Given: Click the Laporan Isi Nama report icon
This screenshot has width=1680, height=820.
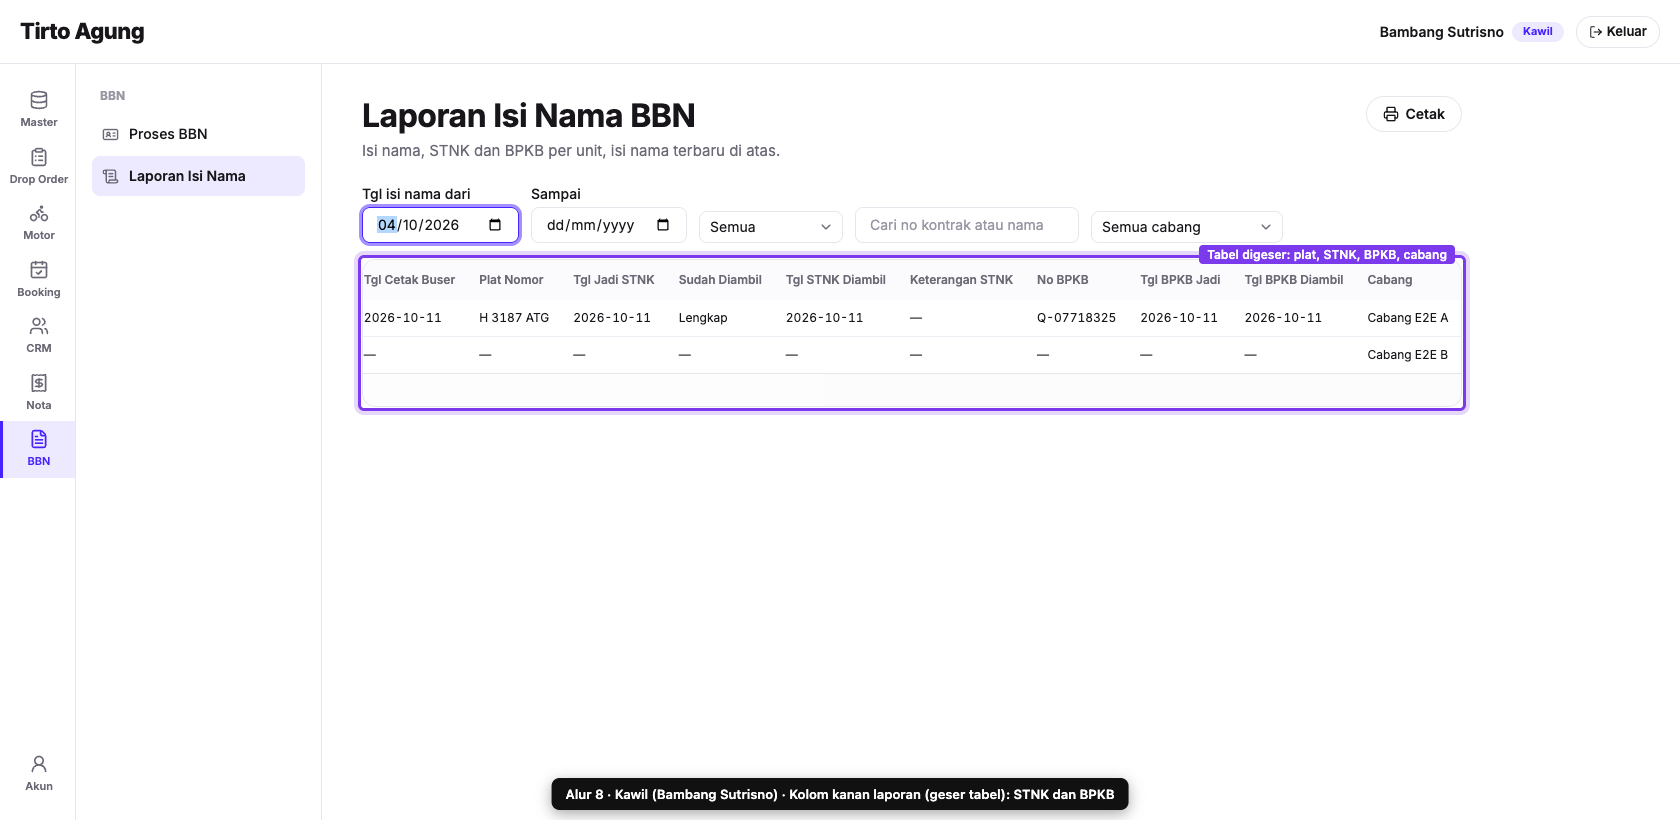Looking at the screenshot, I should (x=111, y=176).
